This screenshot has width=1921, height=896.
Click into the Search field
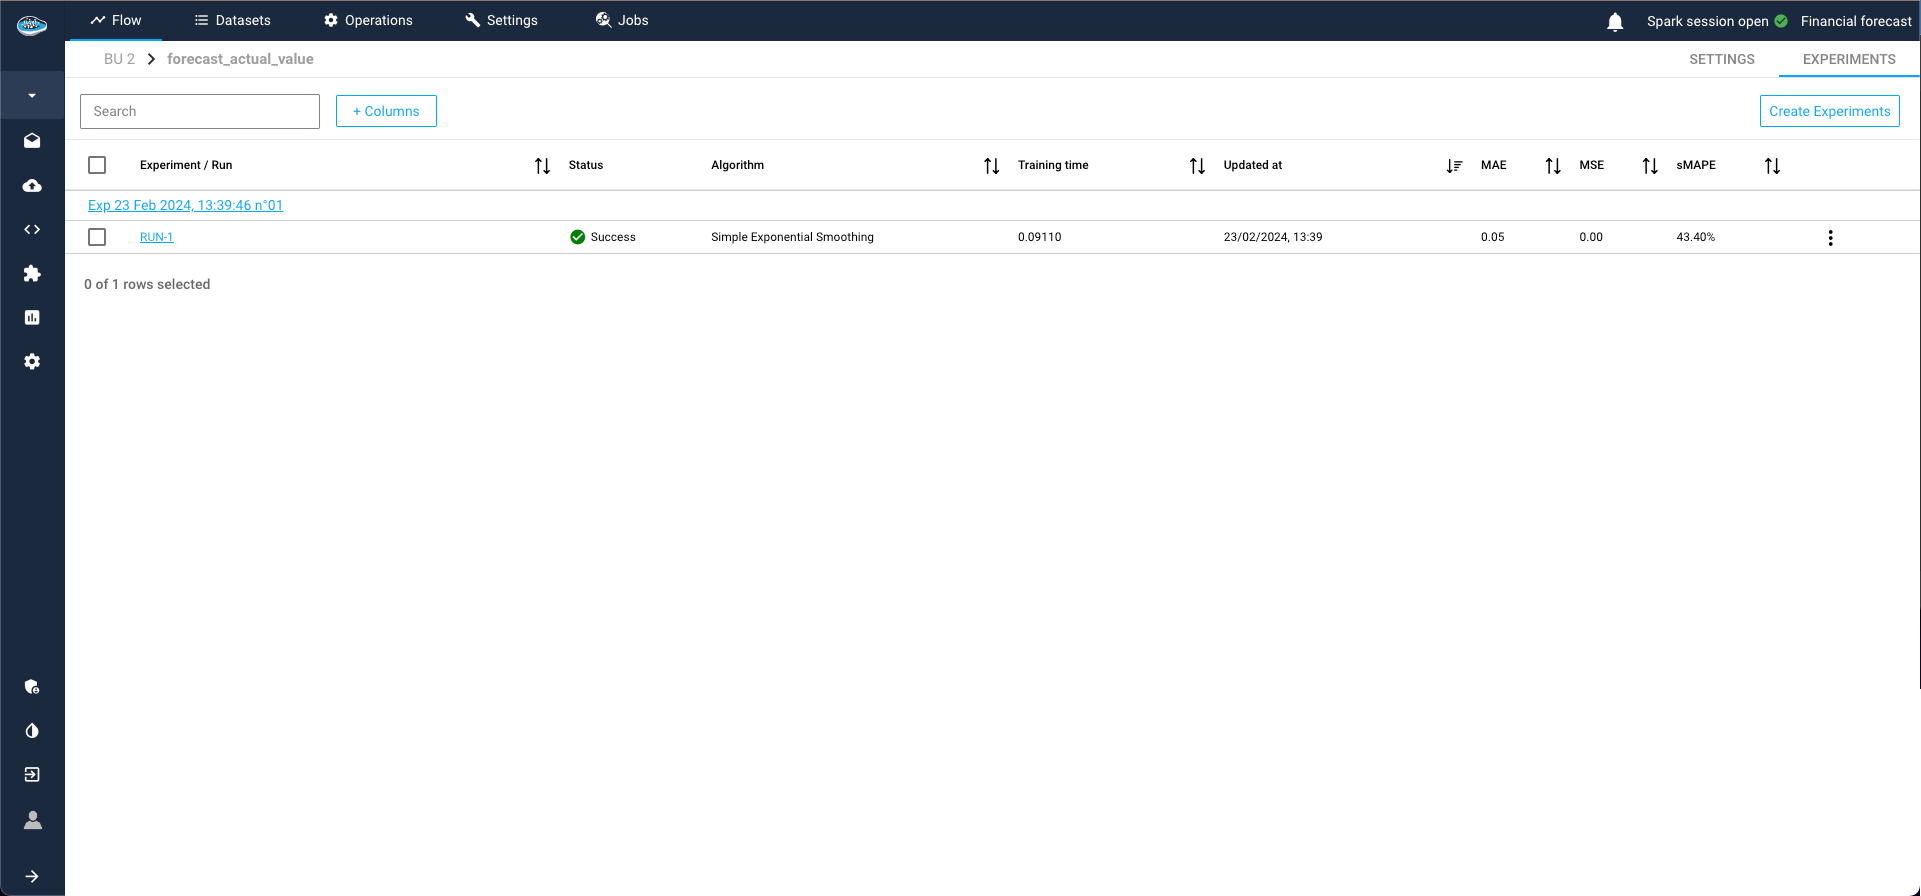click(200, 111)
